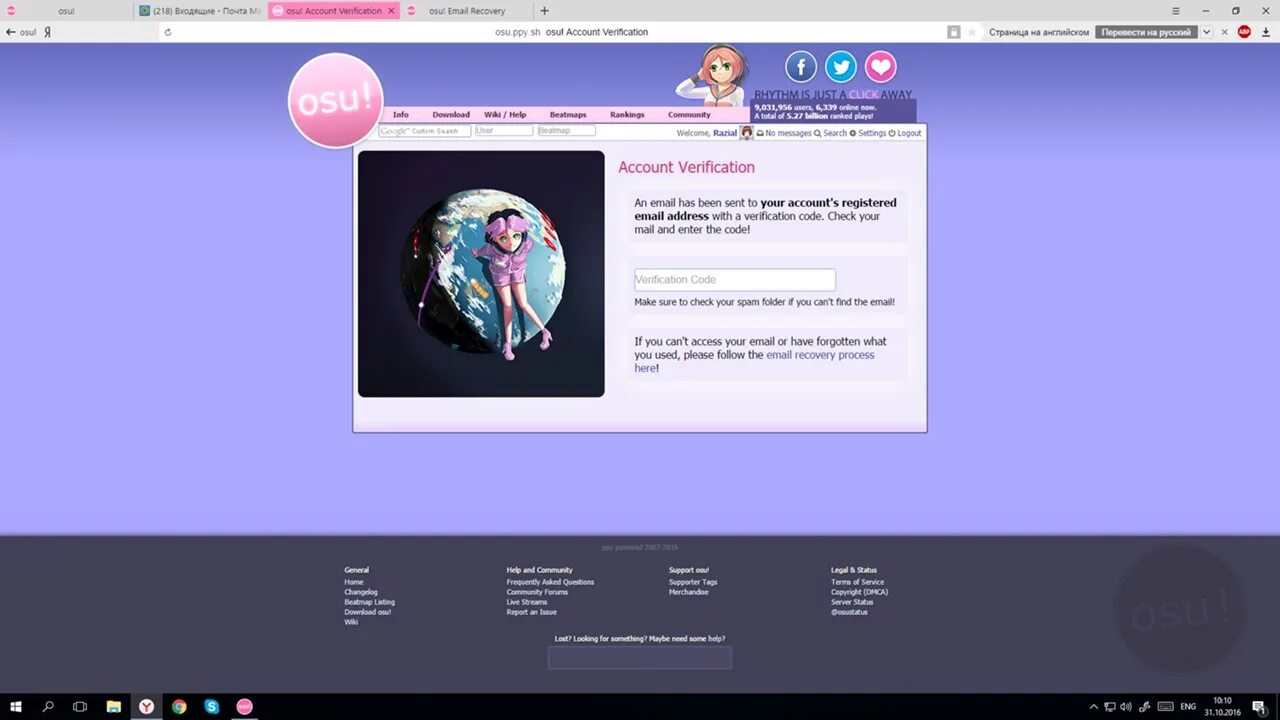Open Chrome from taskbar

coord(179,706)
